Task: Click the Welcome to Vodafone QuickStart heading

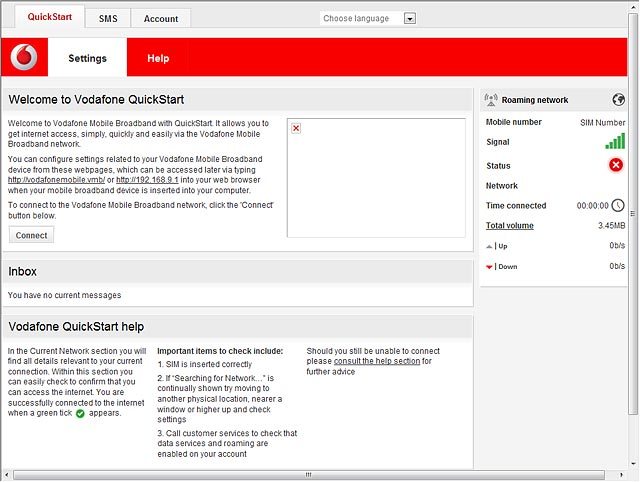Action: 96,100
